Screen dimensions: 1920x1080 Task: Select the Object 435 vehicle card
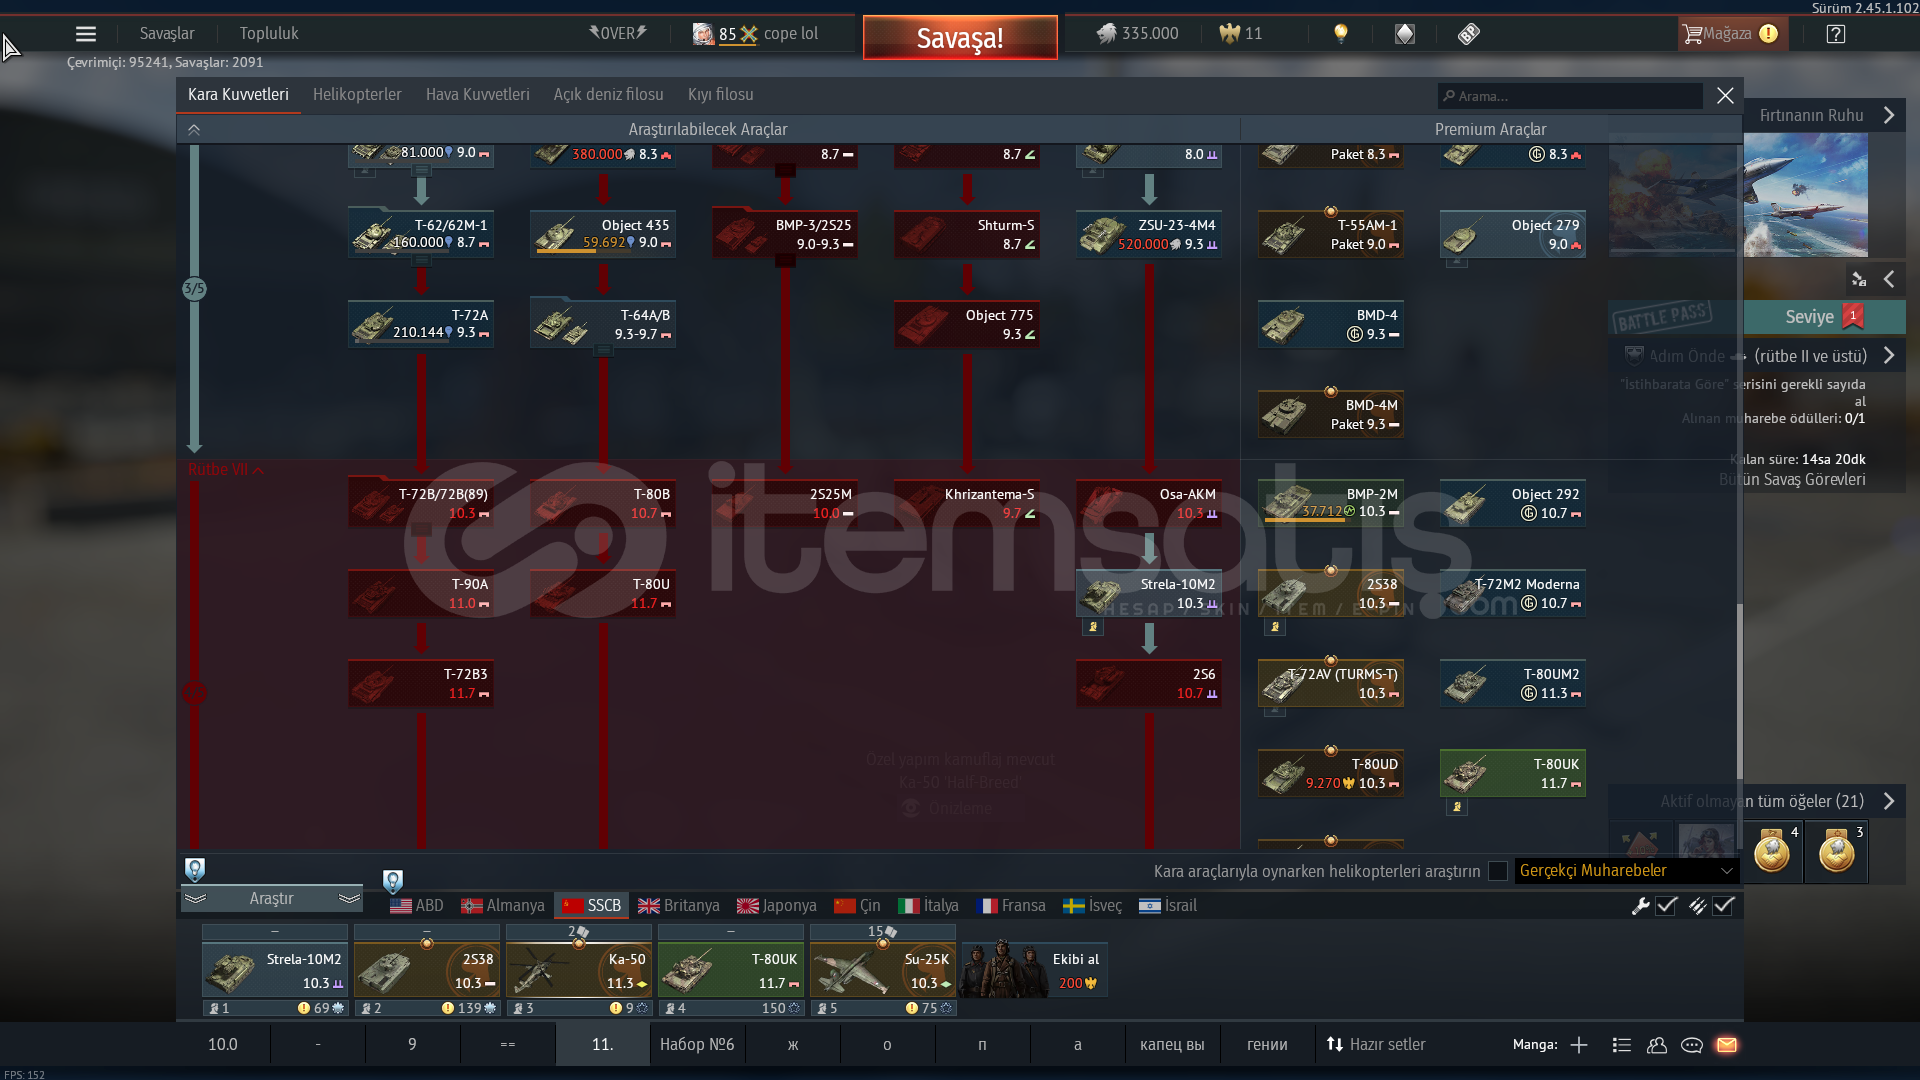tap(602, 235)
